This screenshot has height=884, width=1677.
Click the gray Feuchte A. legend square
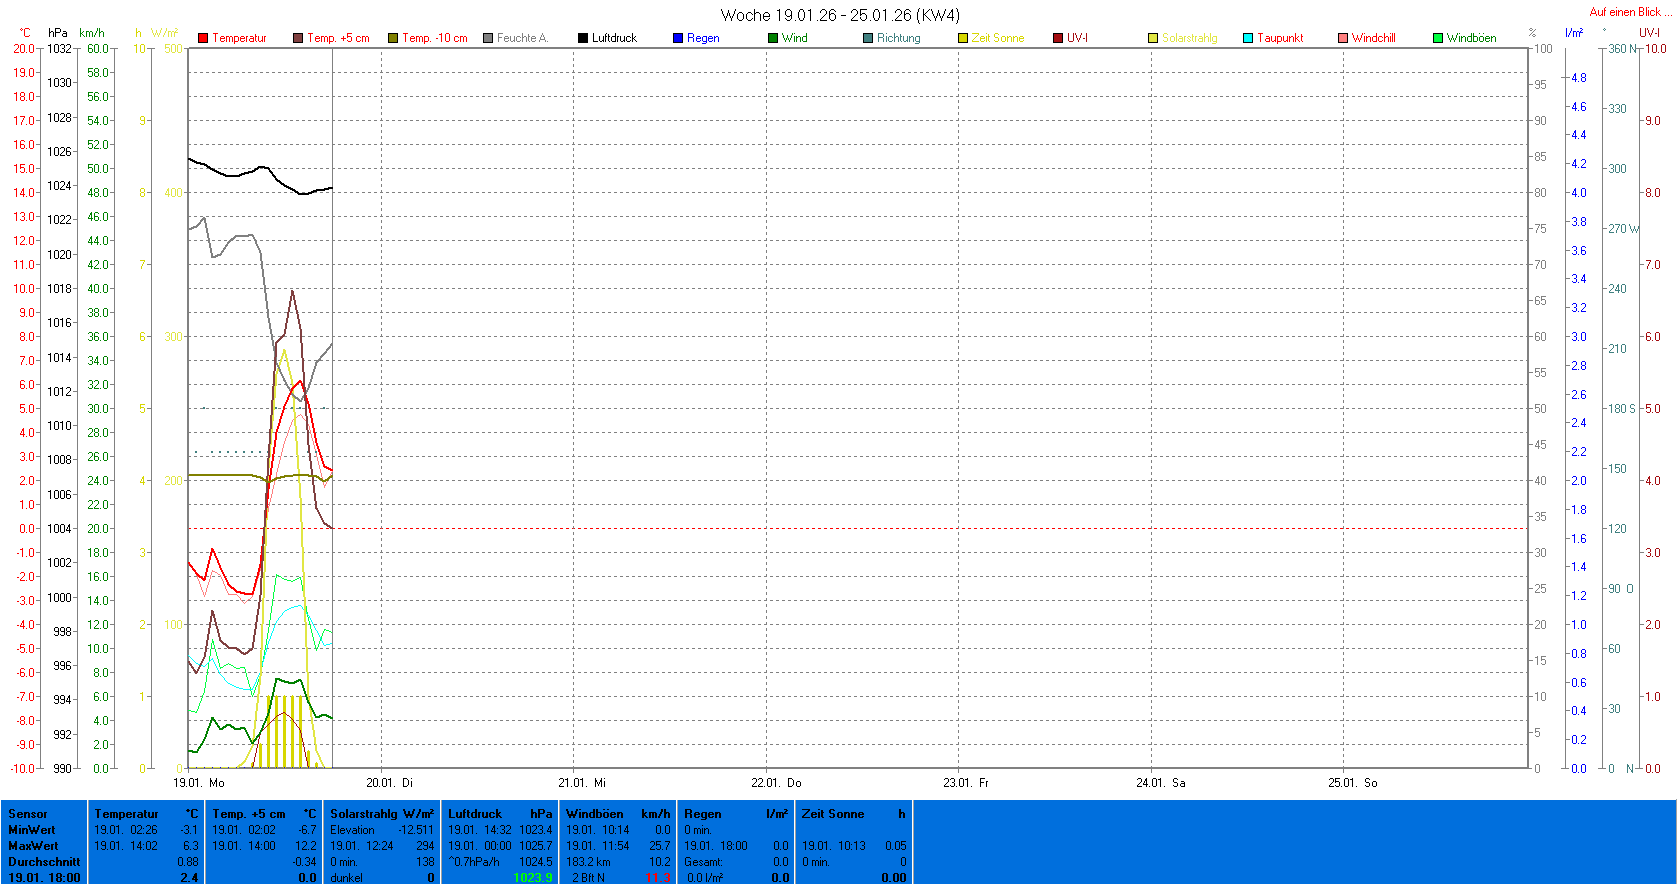[x=488, y=38]
